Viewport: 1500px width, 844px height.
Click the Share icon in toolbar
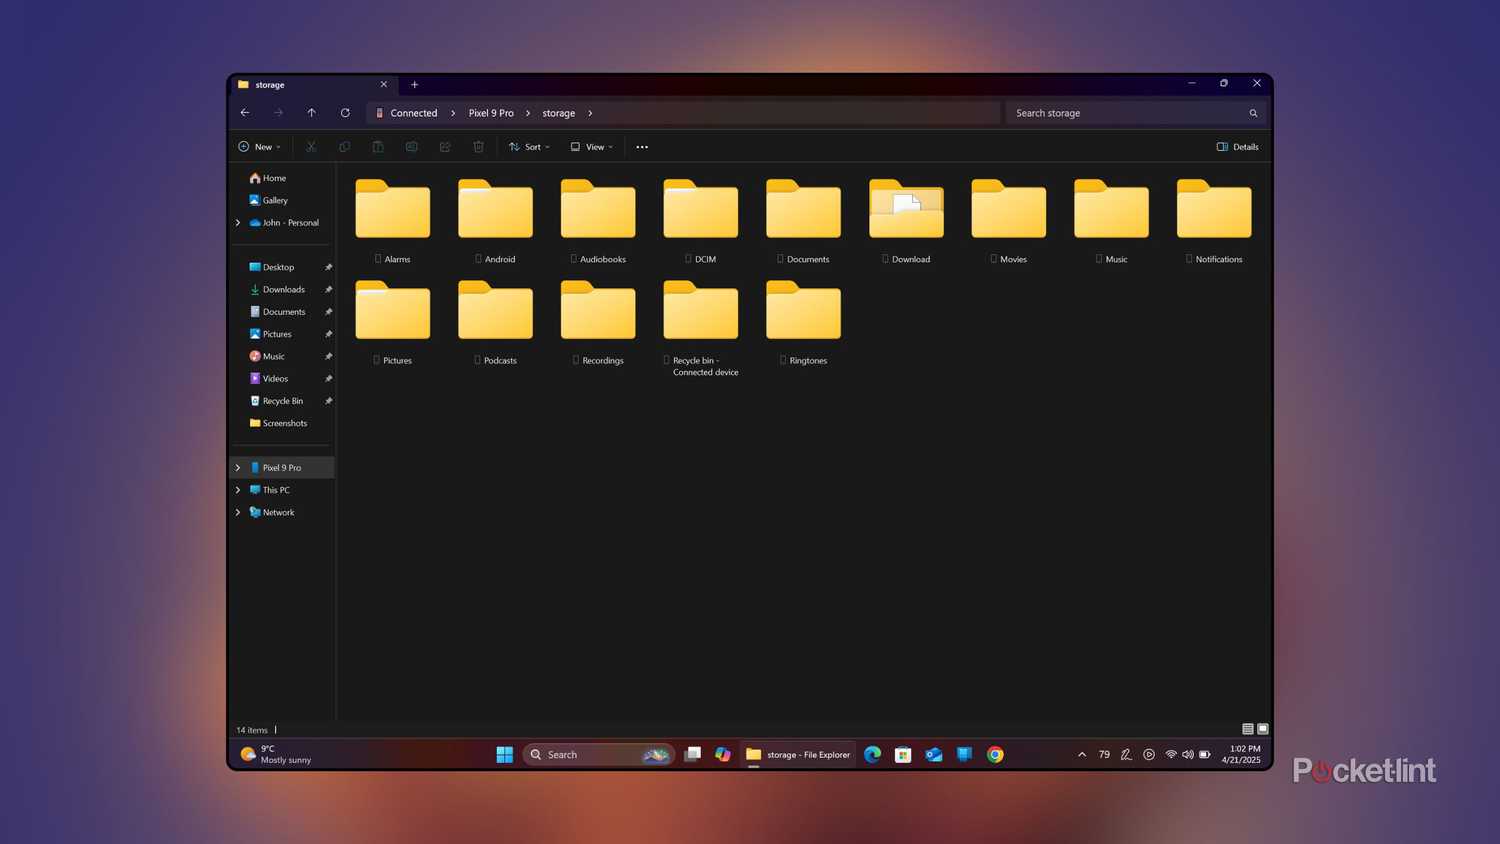(445, 147)
